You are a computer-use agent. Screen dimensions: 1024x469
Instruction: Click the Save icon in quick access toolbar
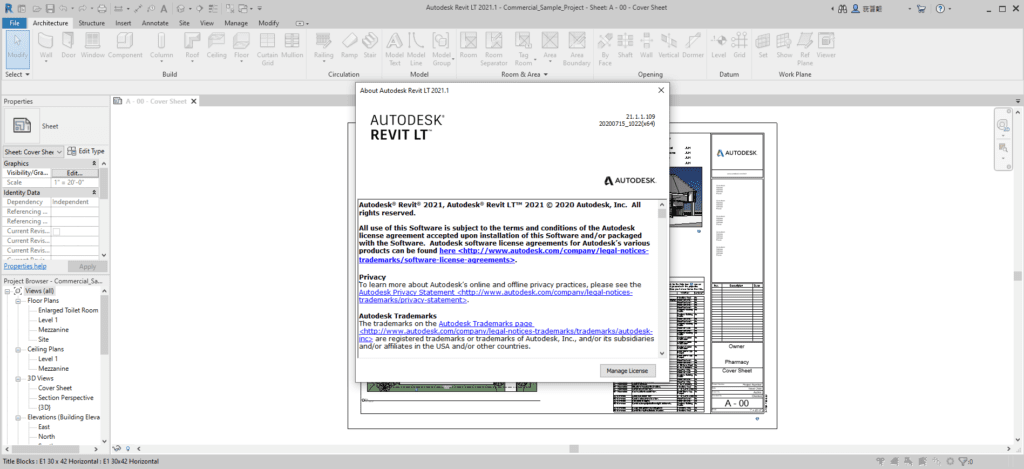[50, 9]
